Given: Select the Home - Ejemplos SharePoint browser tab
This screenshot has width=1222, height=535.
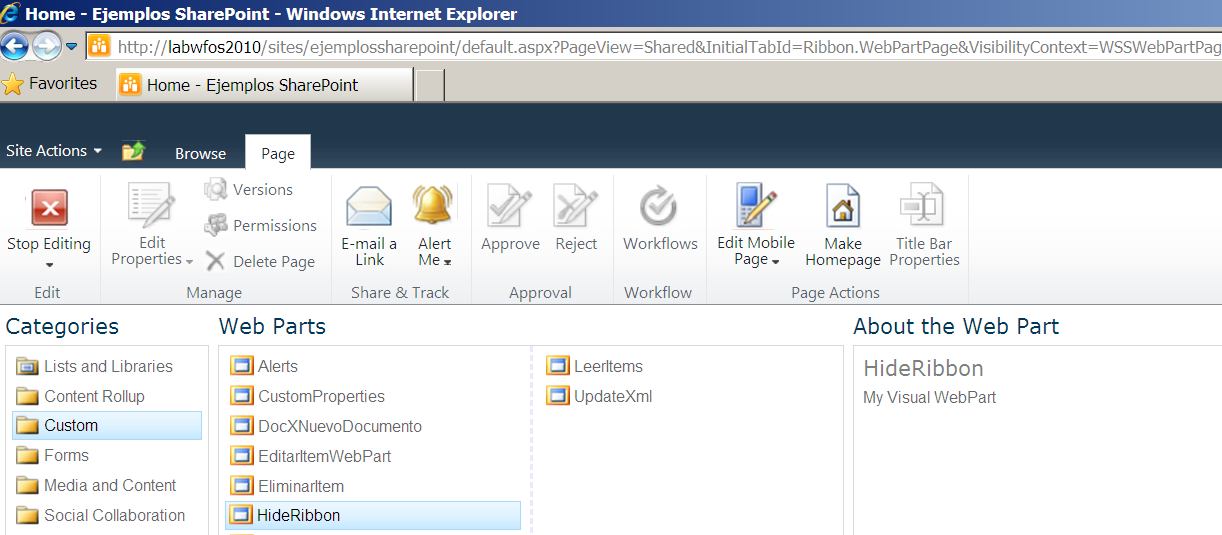Looking at the screenshot, I should coord(265,85).
